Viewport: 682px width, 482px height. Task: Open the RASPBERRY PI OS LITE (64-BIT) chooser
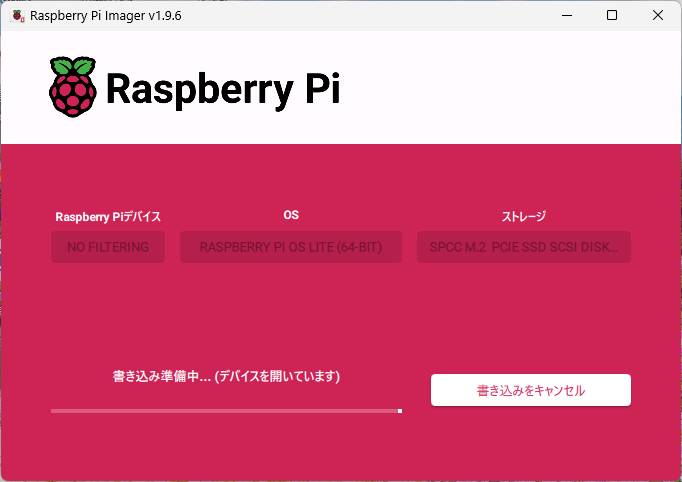pos(290,247)
